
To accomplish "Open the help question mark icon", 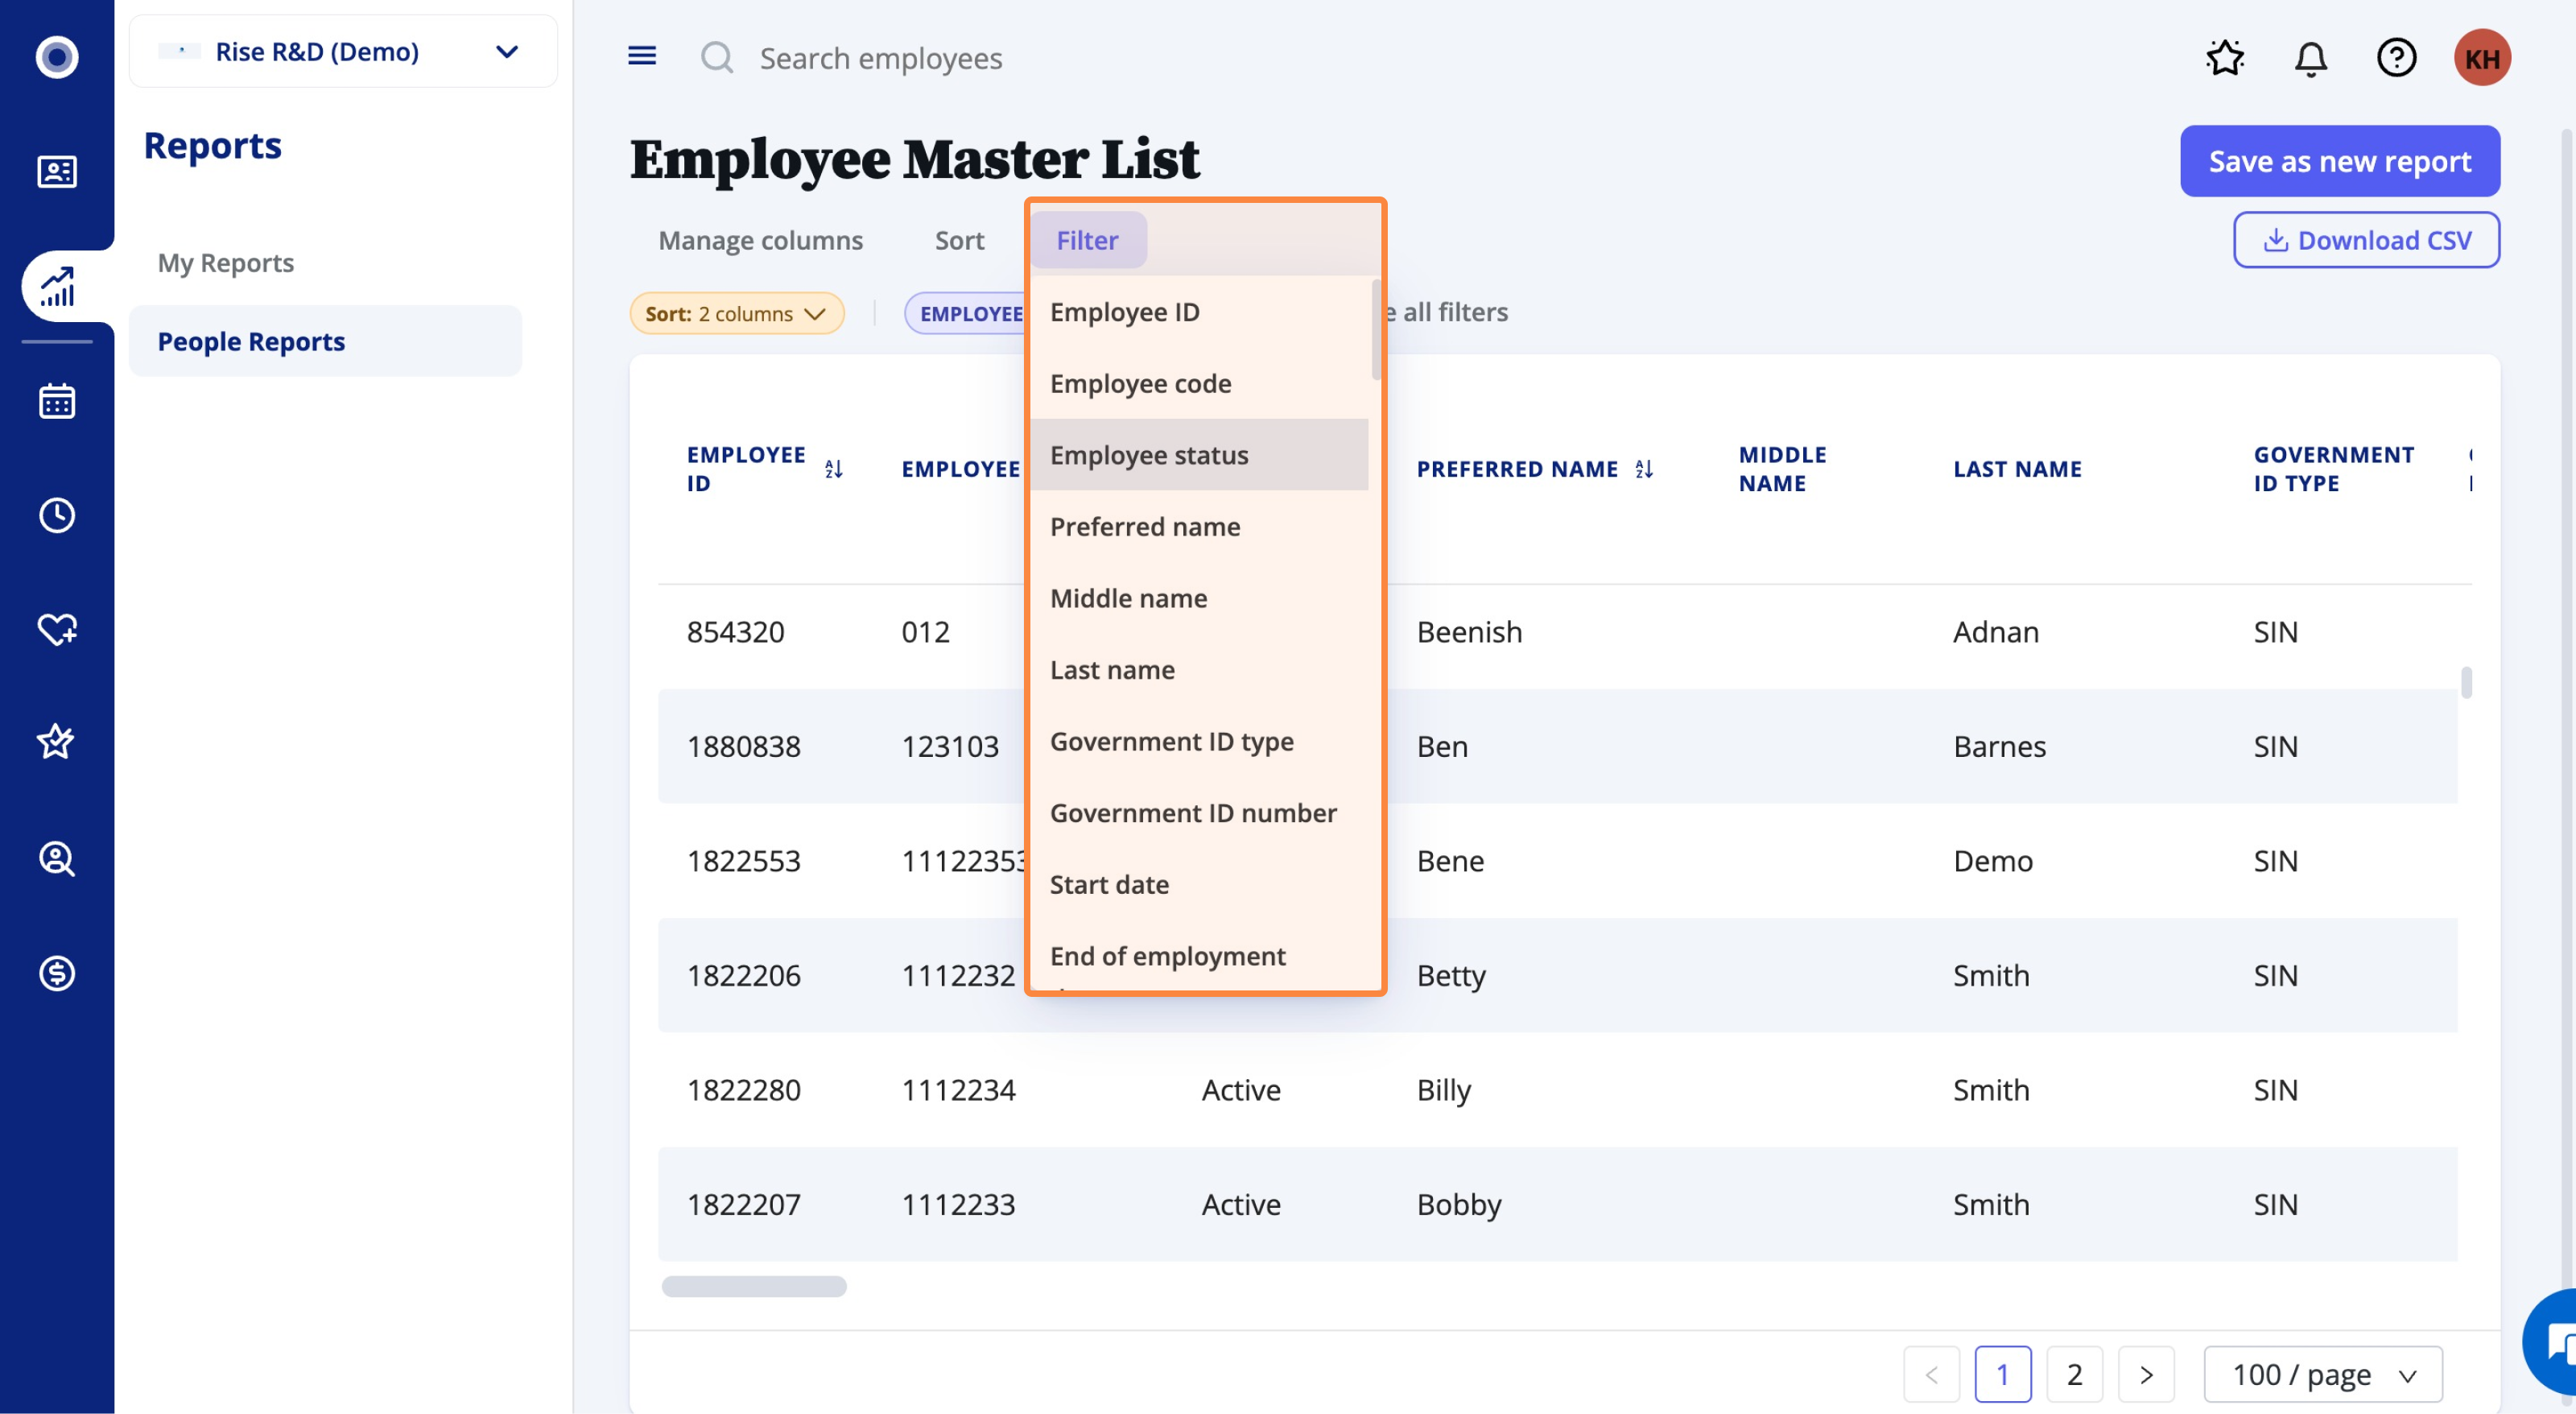I will pos(2396,58).
